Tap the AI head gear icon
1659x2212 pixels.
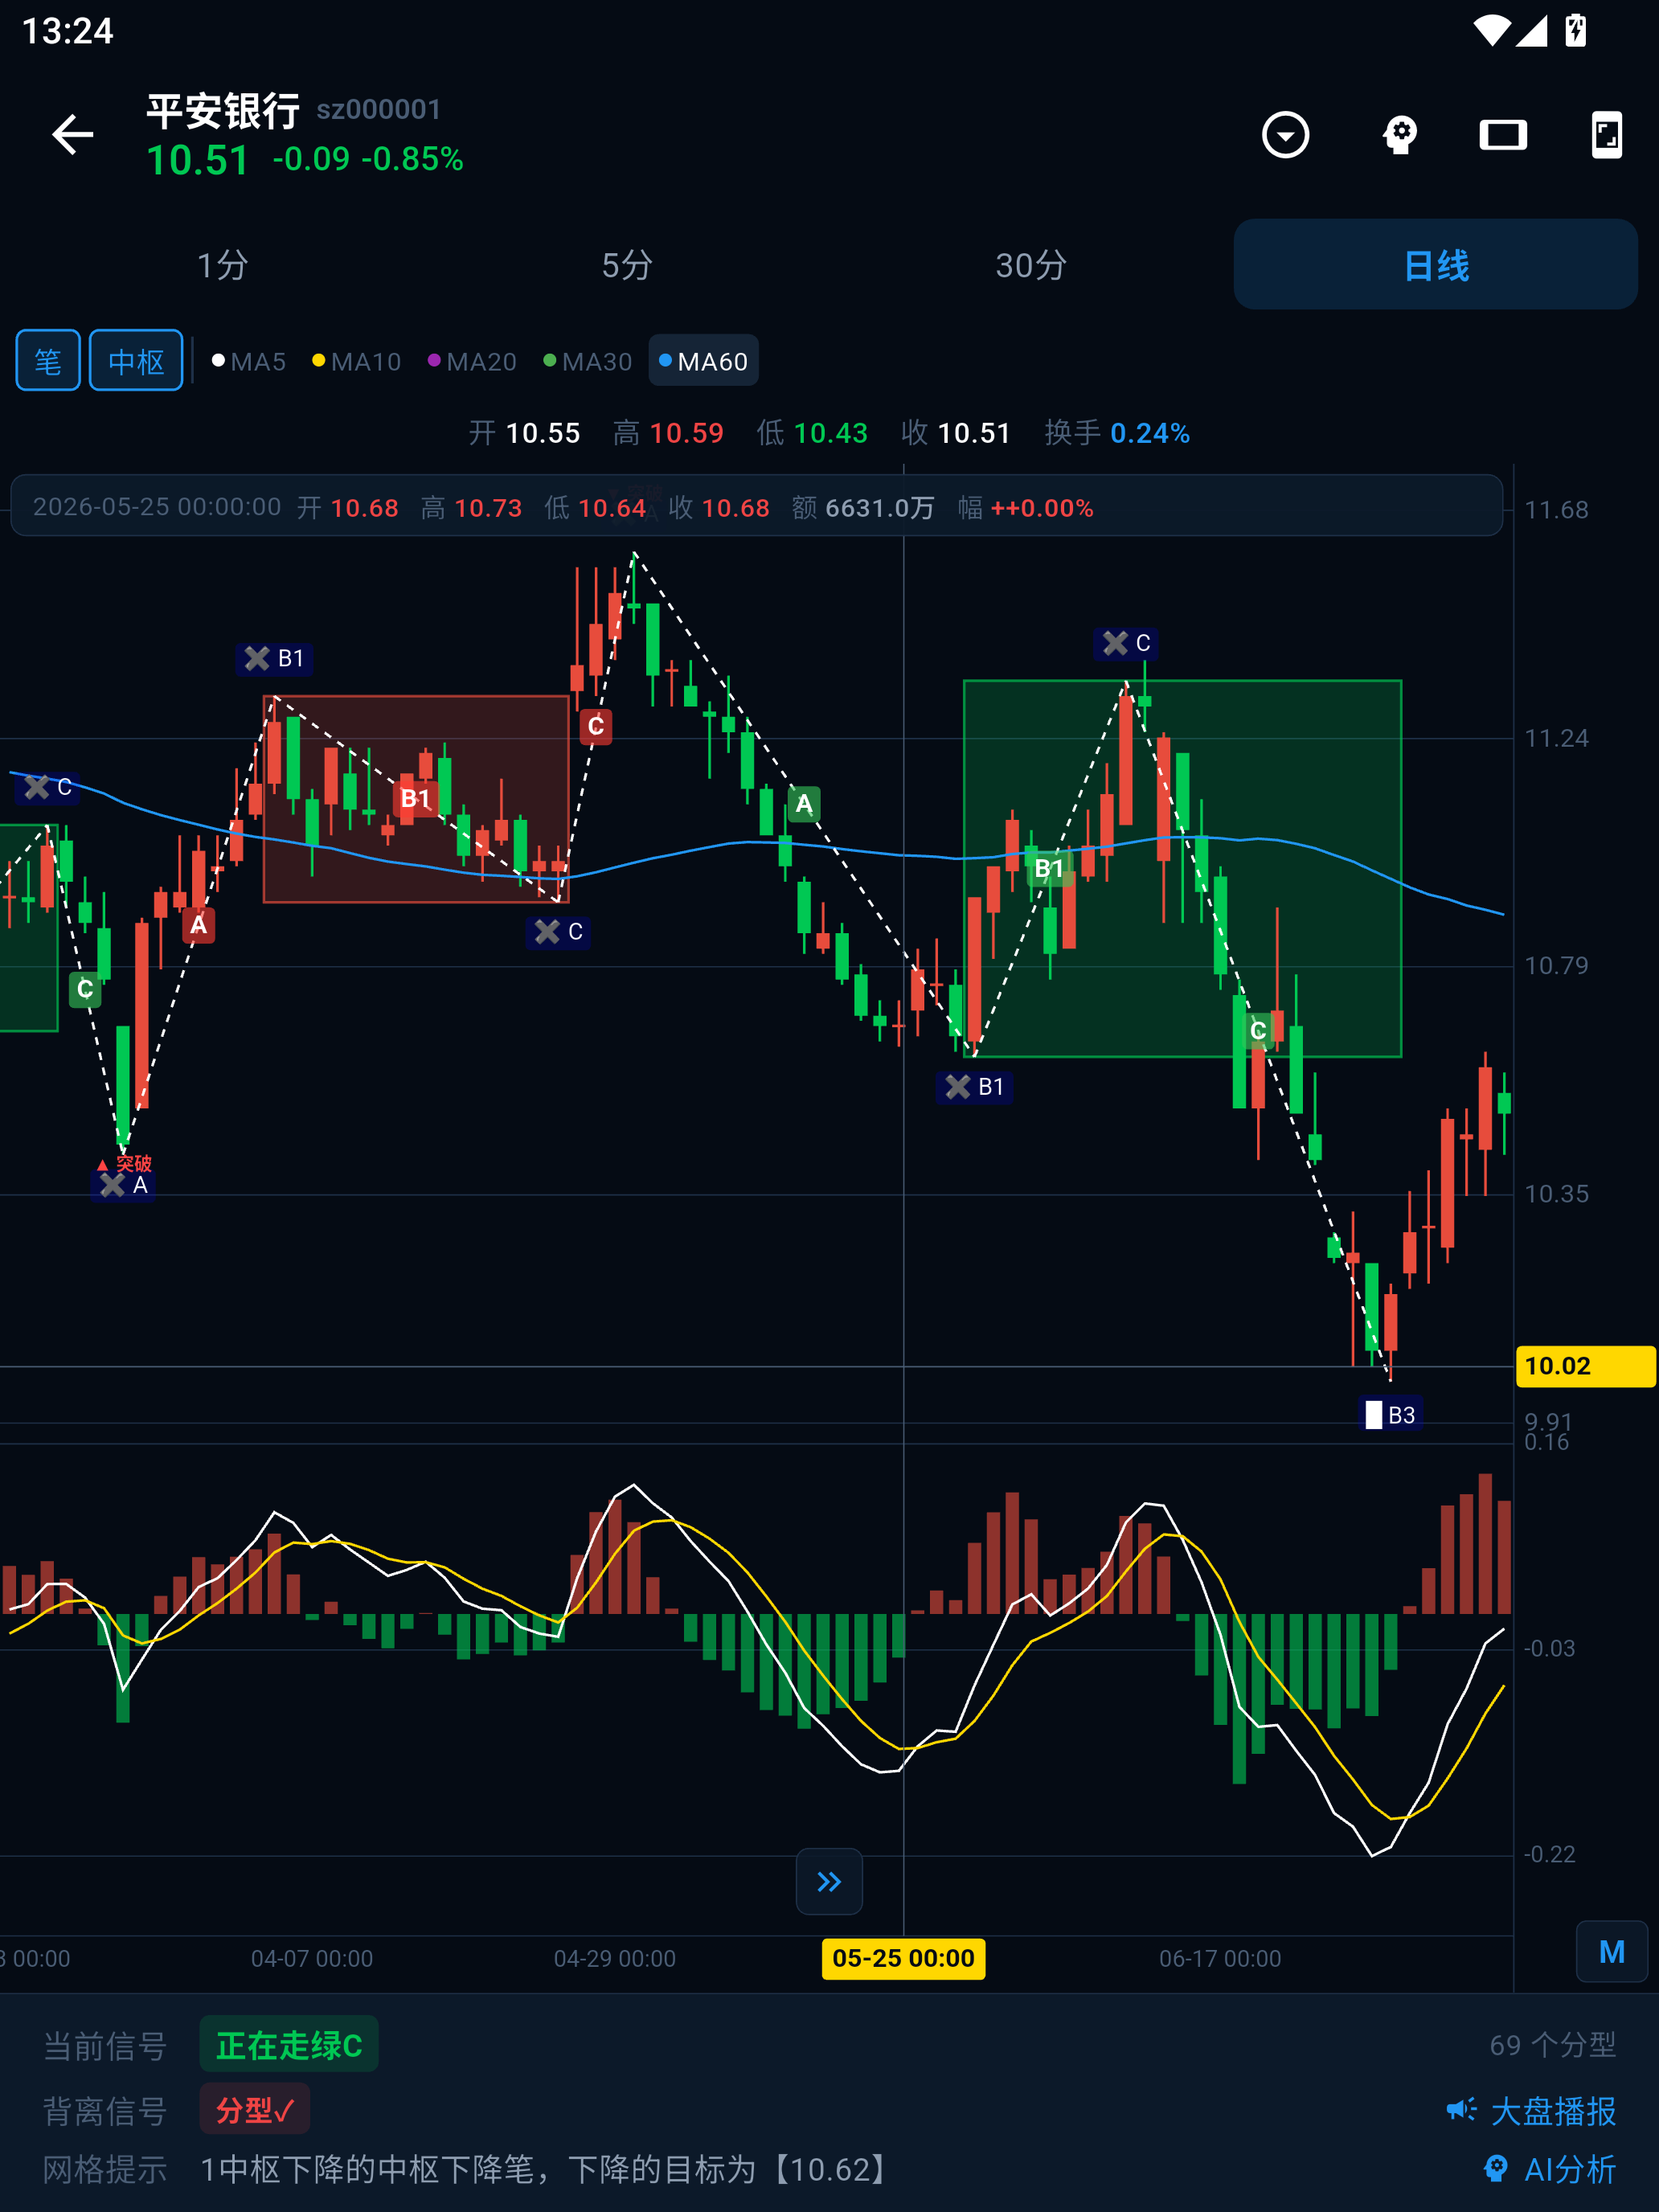tap(1400, 135)
